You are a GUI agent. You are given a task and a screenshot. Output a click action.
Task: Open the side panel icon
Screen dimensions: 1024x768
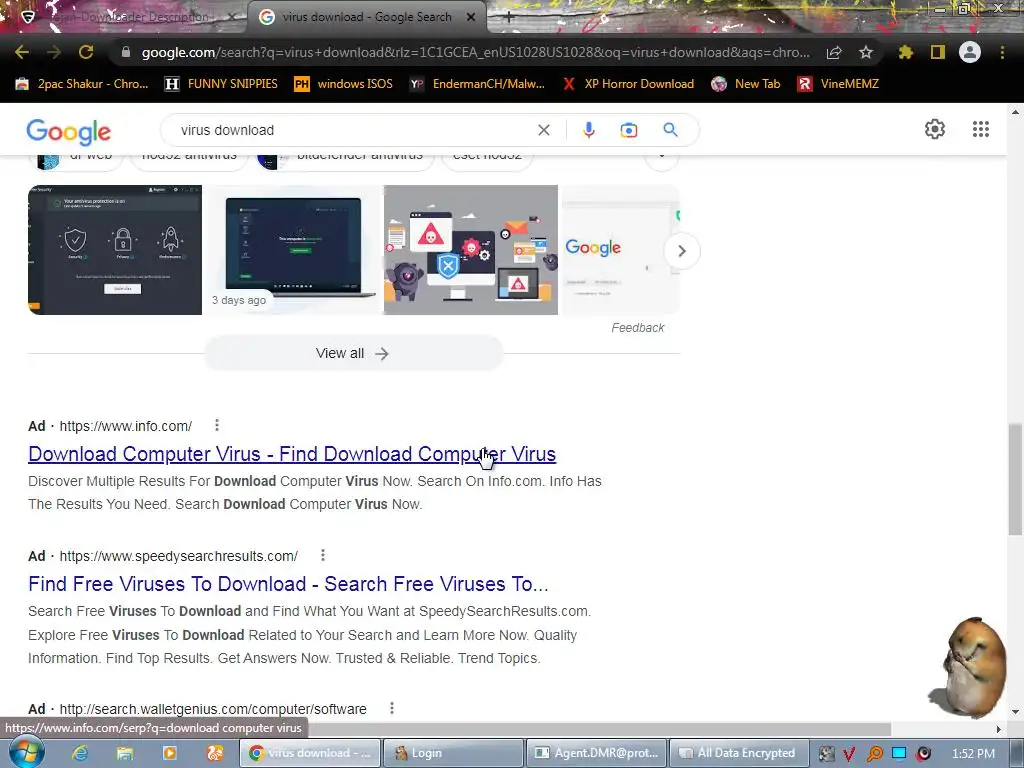pos(938,52)
